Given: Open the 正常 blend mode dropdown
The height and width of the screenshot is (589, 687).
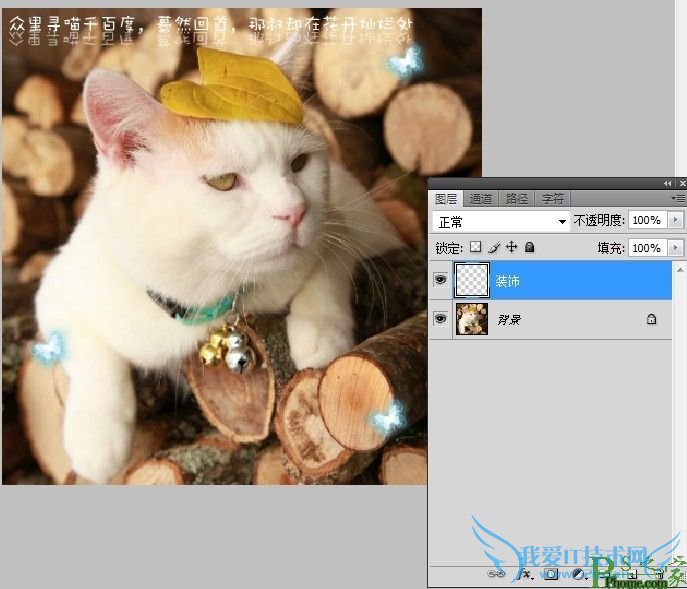Looking at the screenshot, I should point(501,222).
